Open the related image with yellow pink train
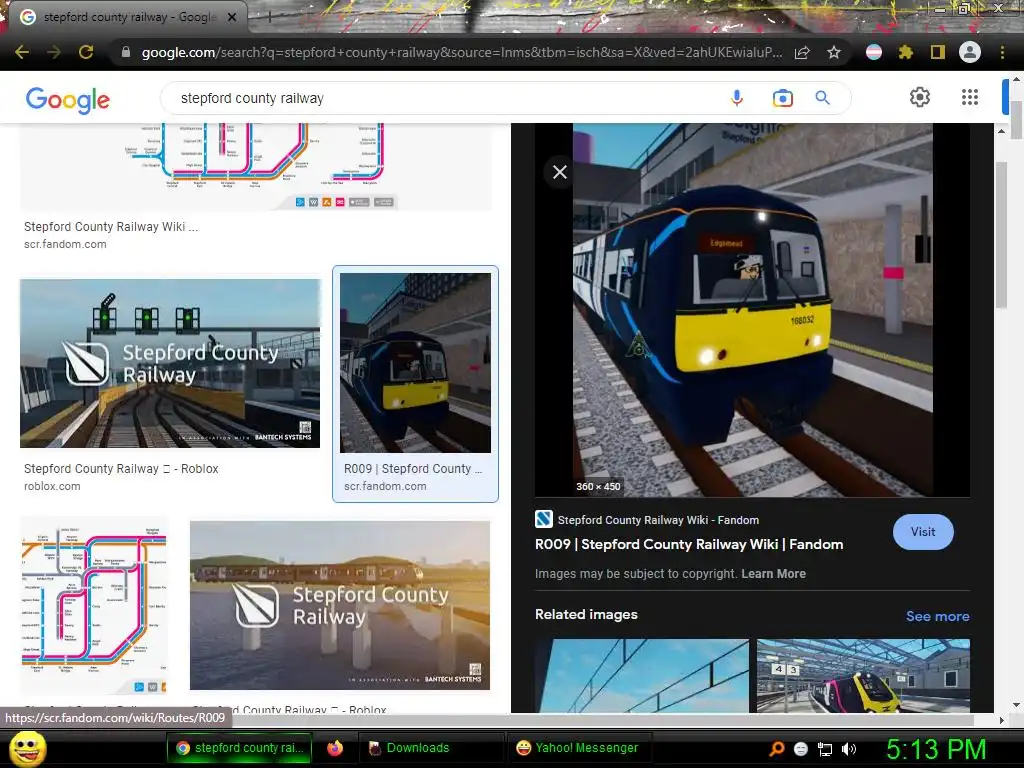Screen dimensions: 1024x768 [863, 675]
